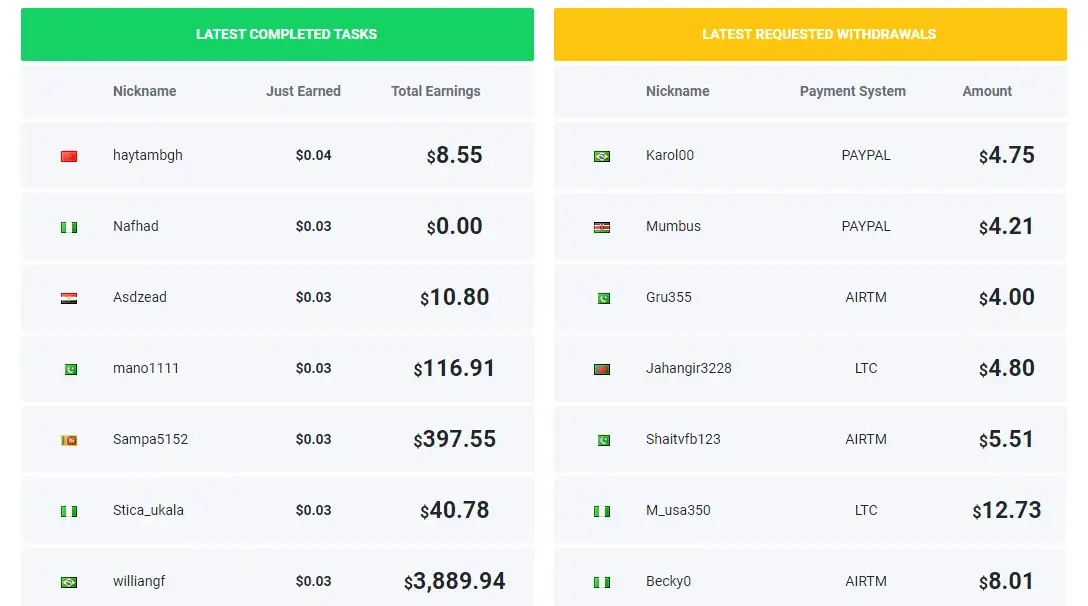Viewport: 1088px width, 606px height.
Task: Click the $5.51 withdrawal amount
Action: pyautogui.click(x=1006, y=439)
